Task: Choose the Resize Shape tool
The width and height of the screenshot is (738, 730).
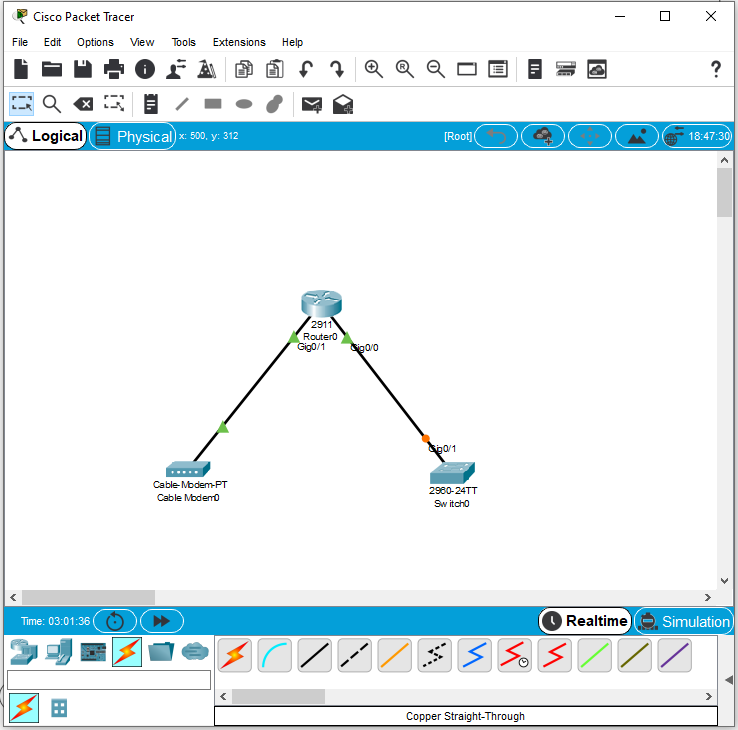Action: click(x=114, y=104)
